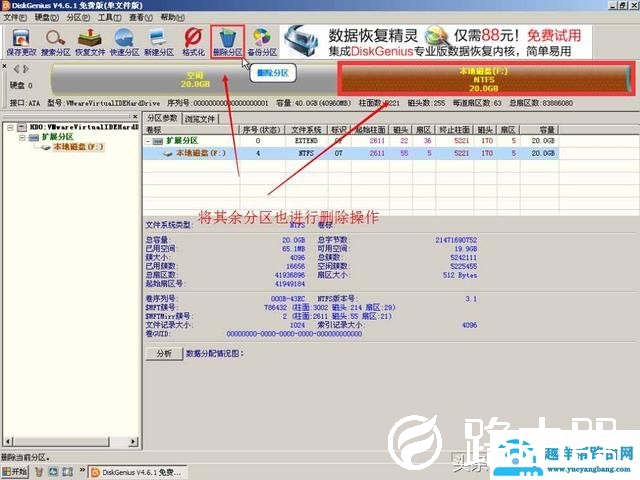Open the 硬盘 (Disk) menu
Viewport: 640px width, 480px height.
click(47, 18)
